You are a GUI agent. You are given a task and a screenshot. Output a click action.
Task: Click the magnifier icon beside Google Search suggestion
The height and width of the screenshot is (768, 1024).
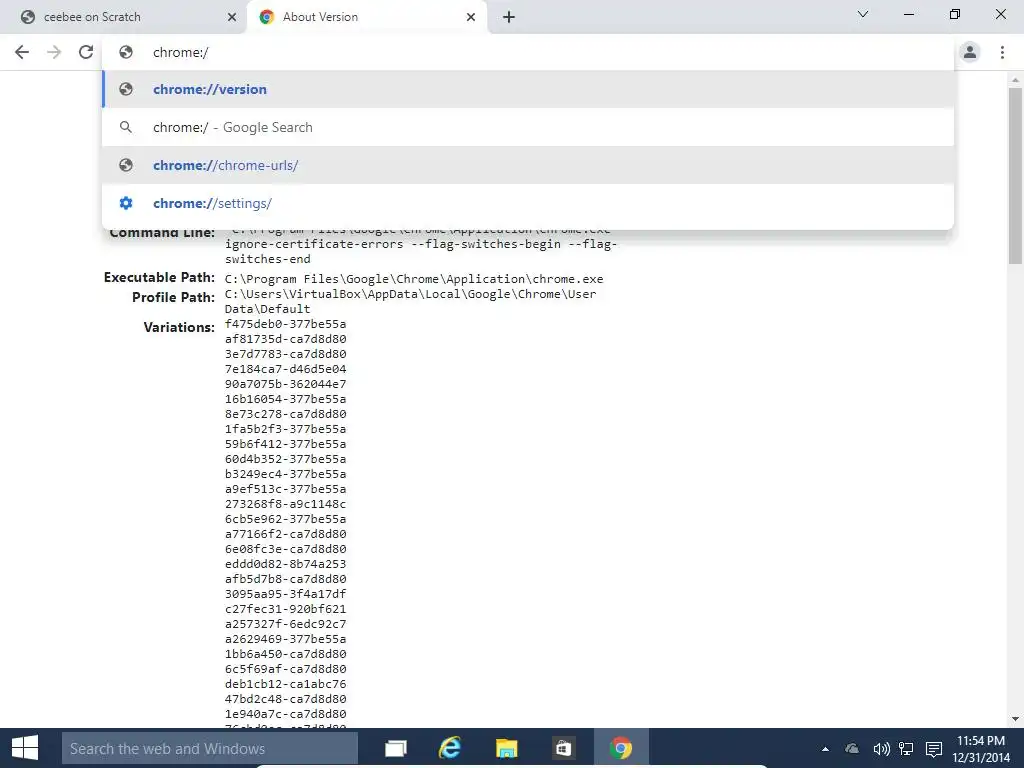point(126,127)
